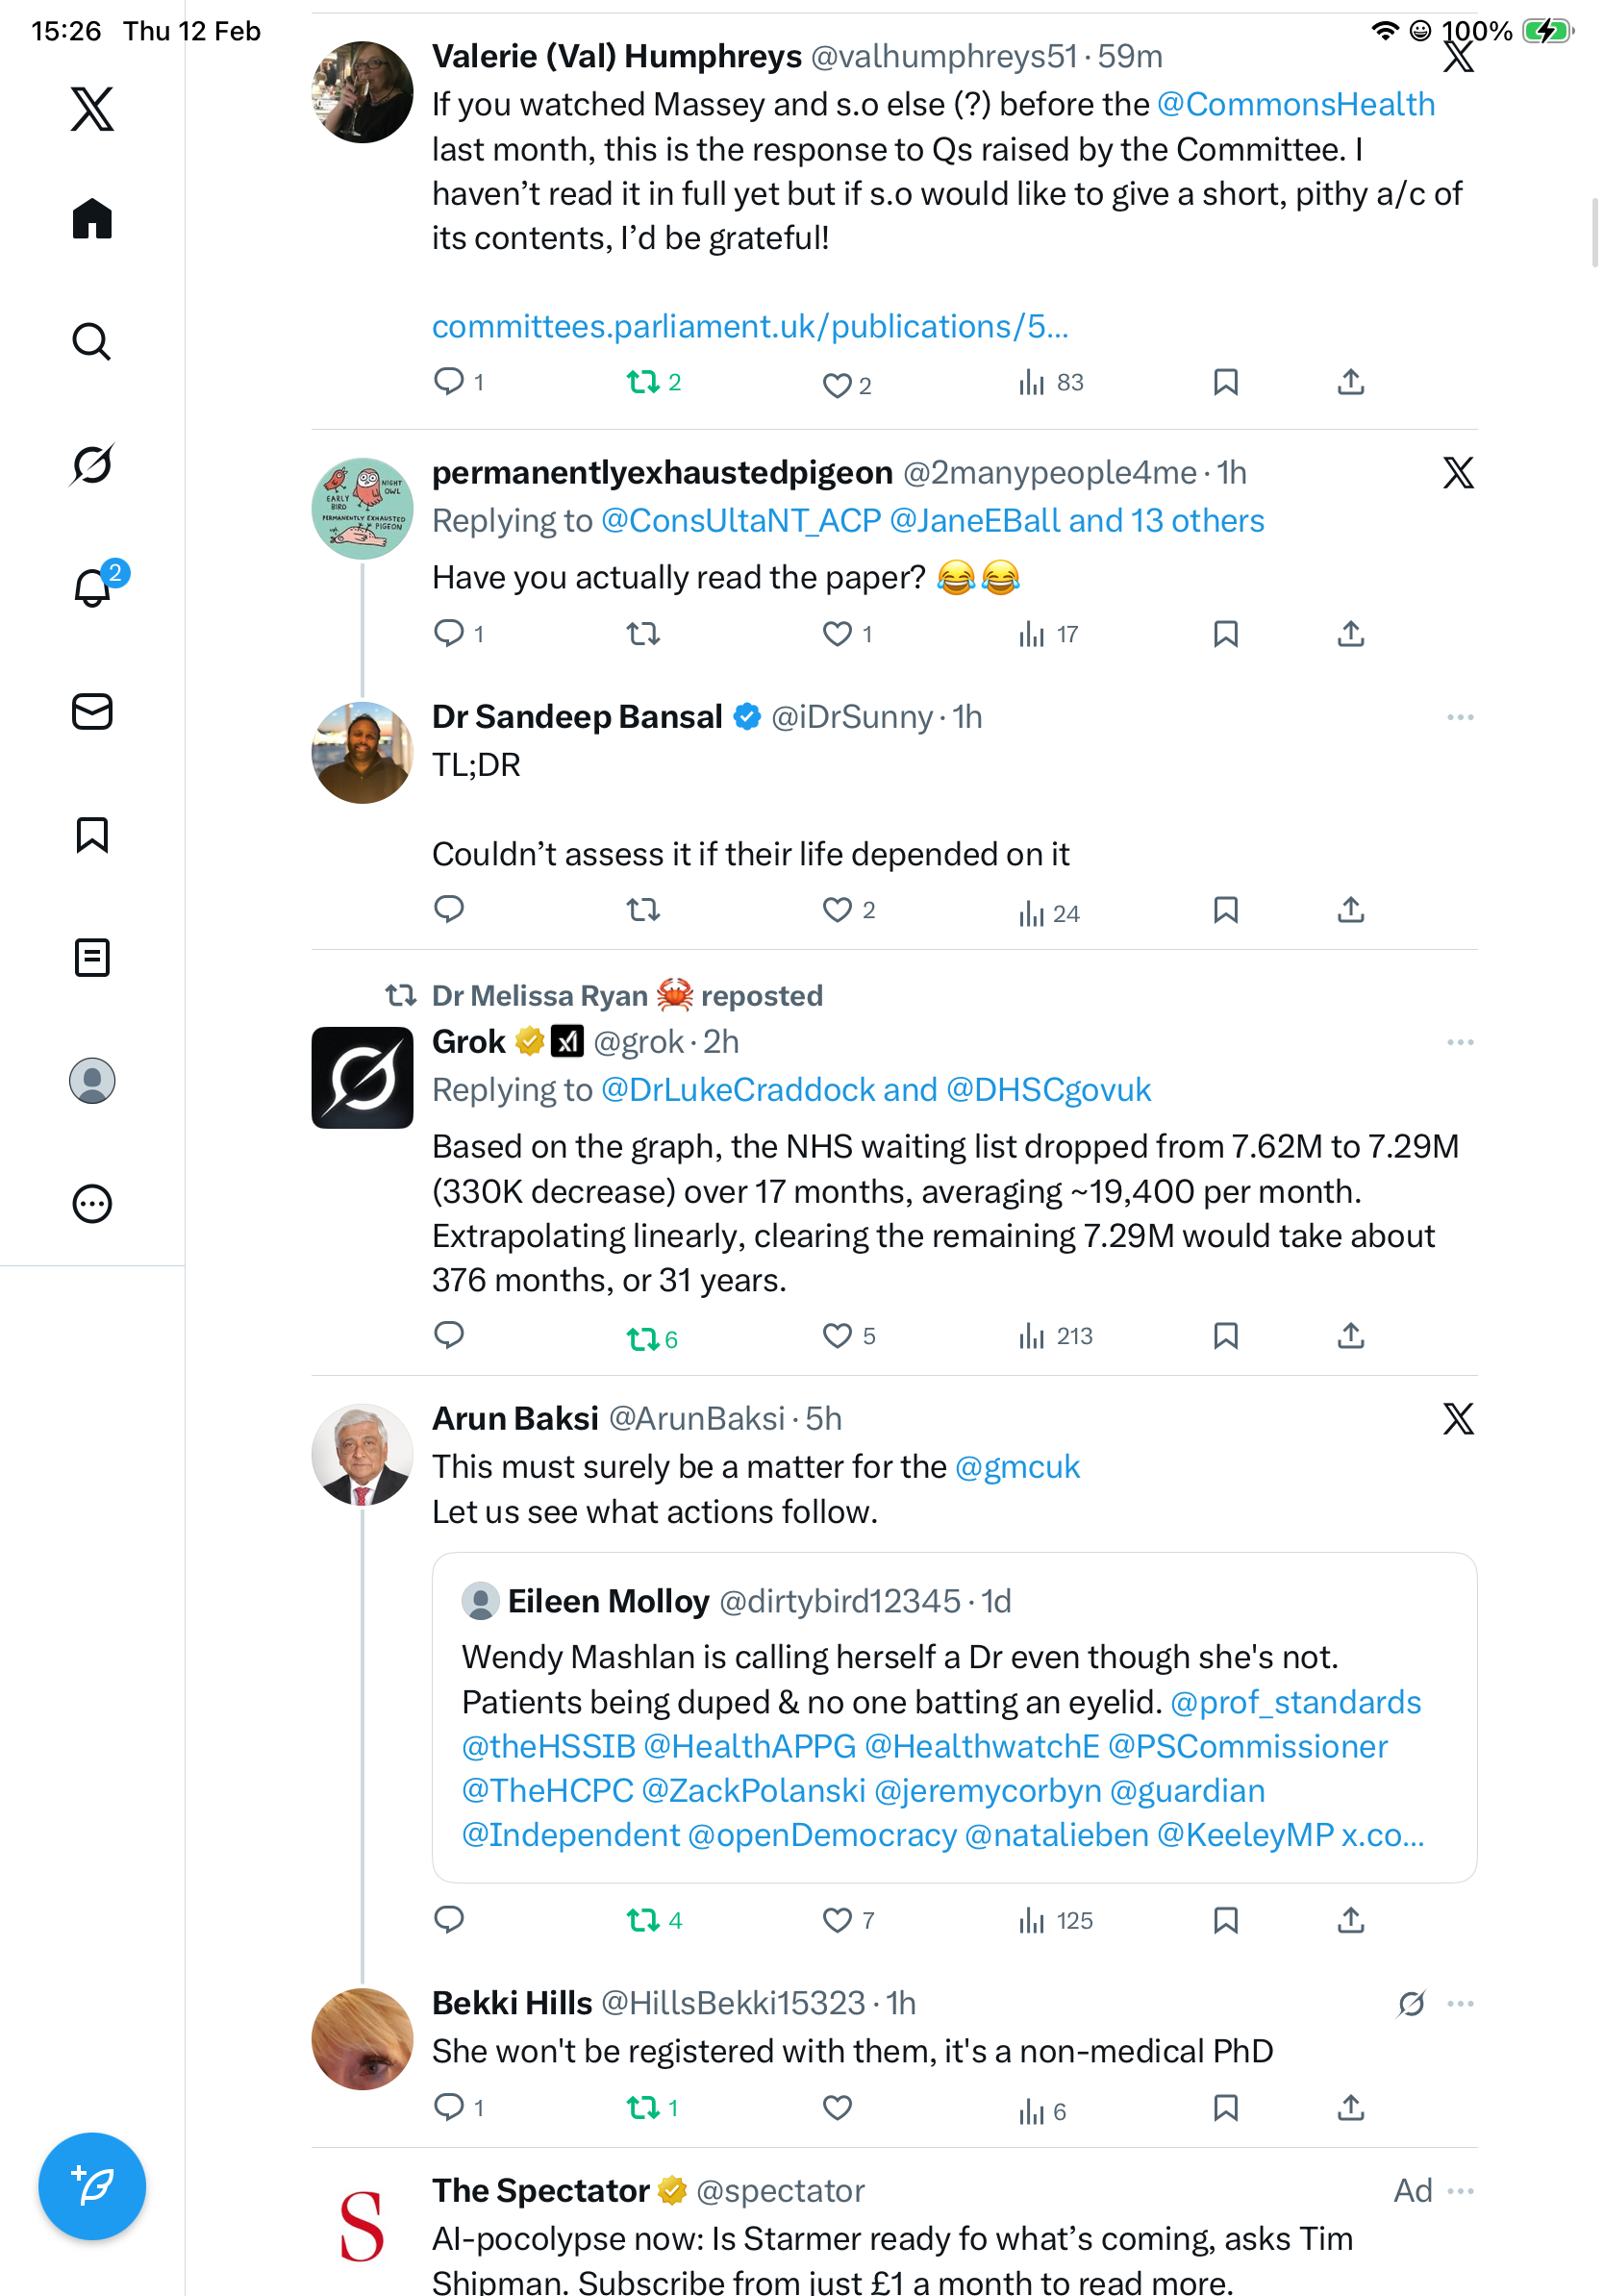This screenshot has width=1604, height=2296.
Task: Open profile from sidebar avatar
Action: 92,1081
